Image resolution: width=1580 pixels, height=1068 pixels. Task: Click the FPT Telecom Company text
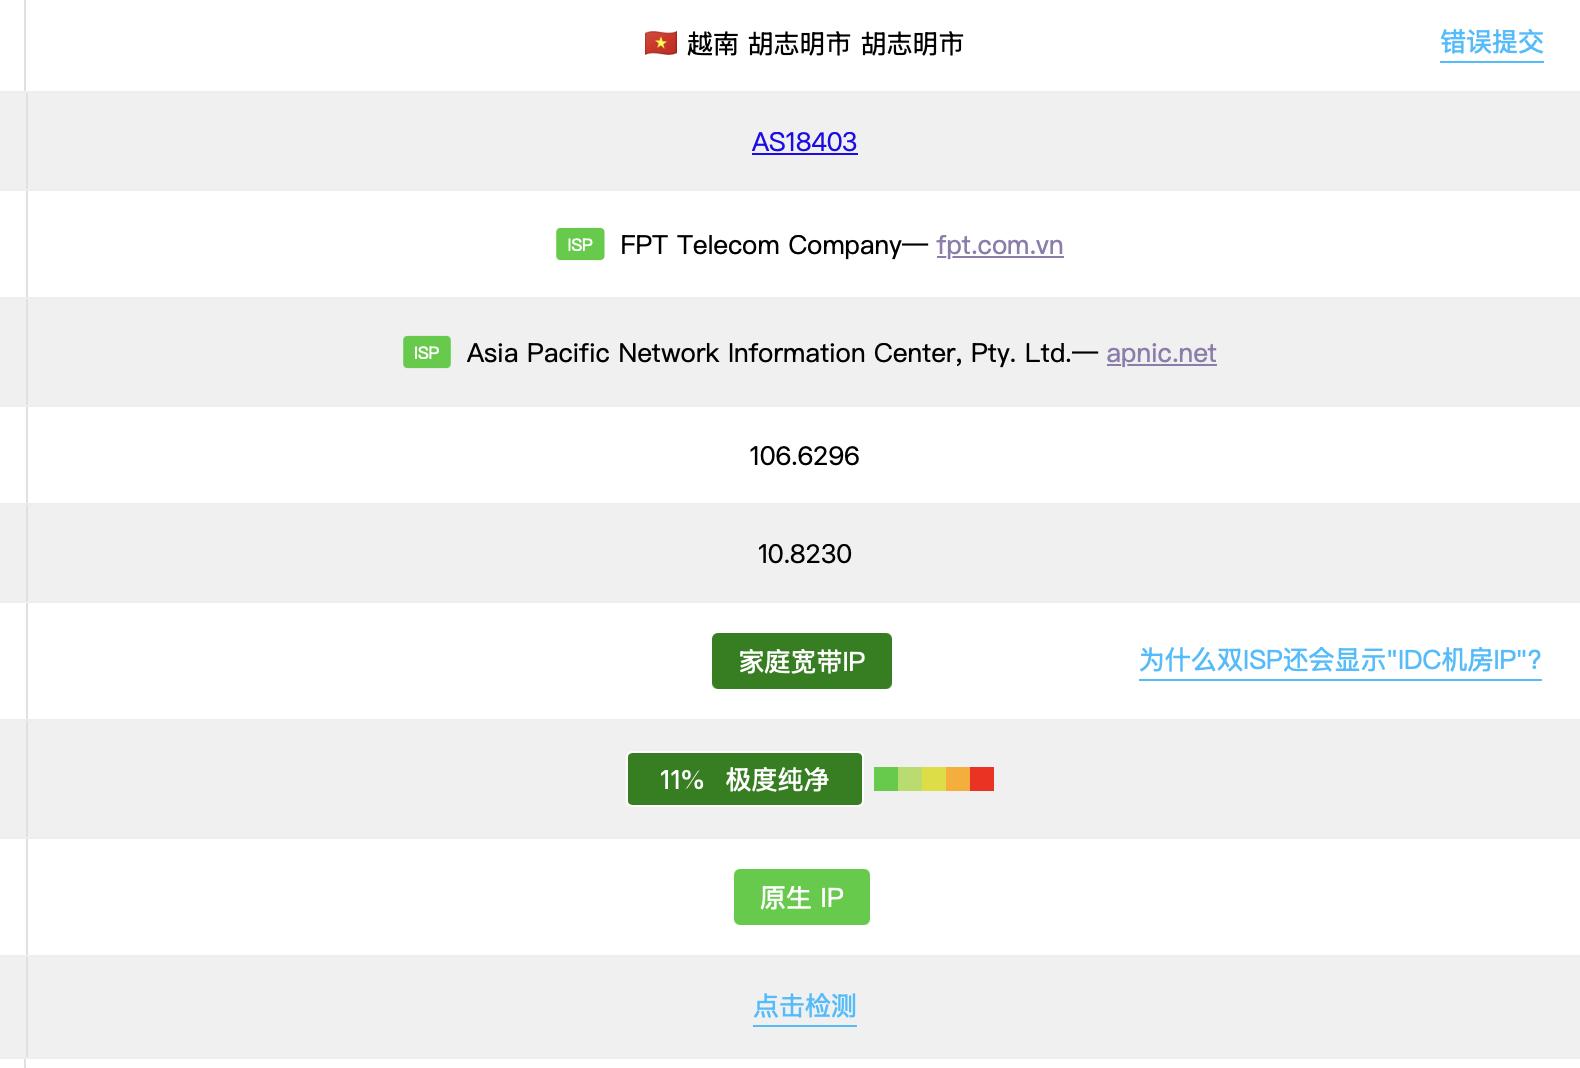pos(761,245)
